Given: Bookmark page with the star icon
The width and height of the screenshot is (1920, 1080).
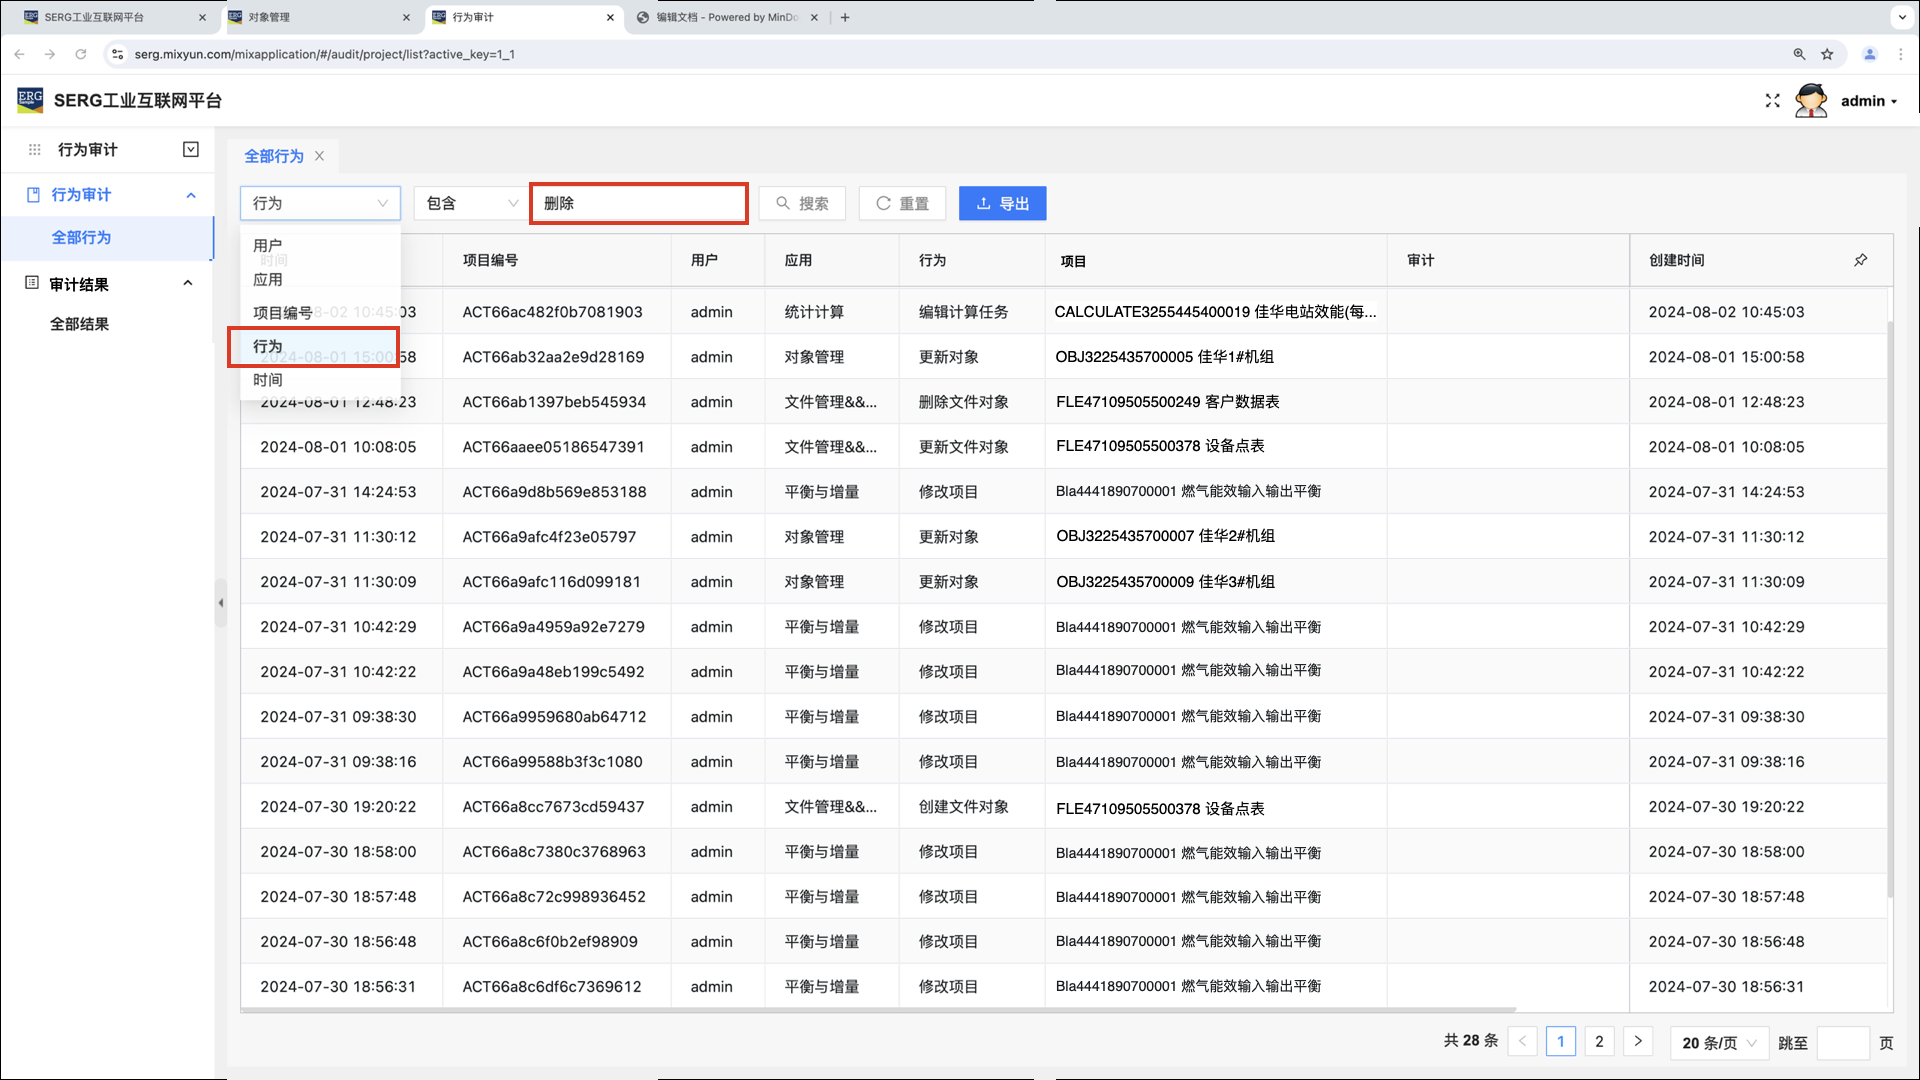Looking at the screenshot, I should 1827,54.
